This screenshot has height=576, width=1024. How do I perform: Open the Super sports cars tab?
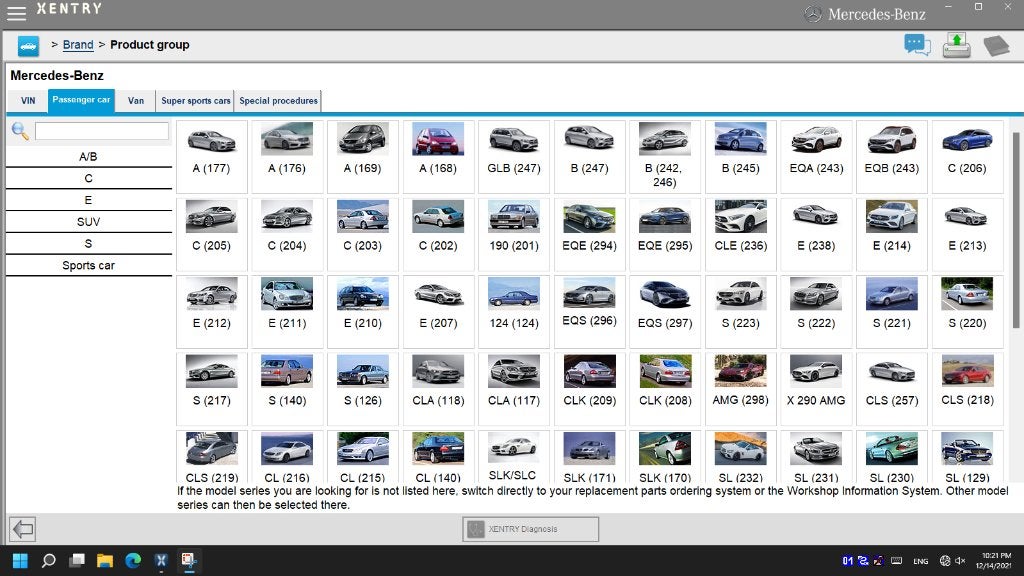click(195, 101)
